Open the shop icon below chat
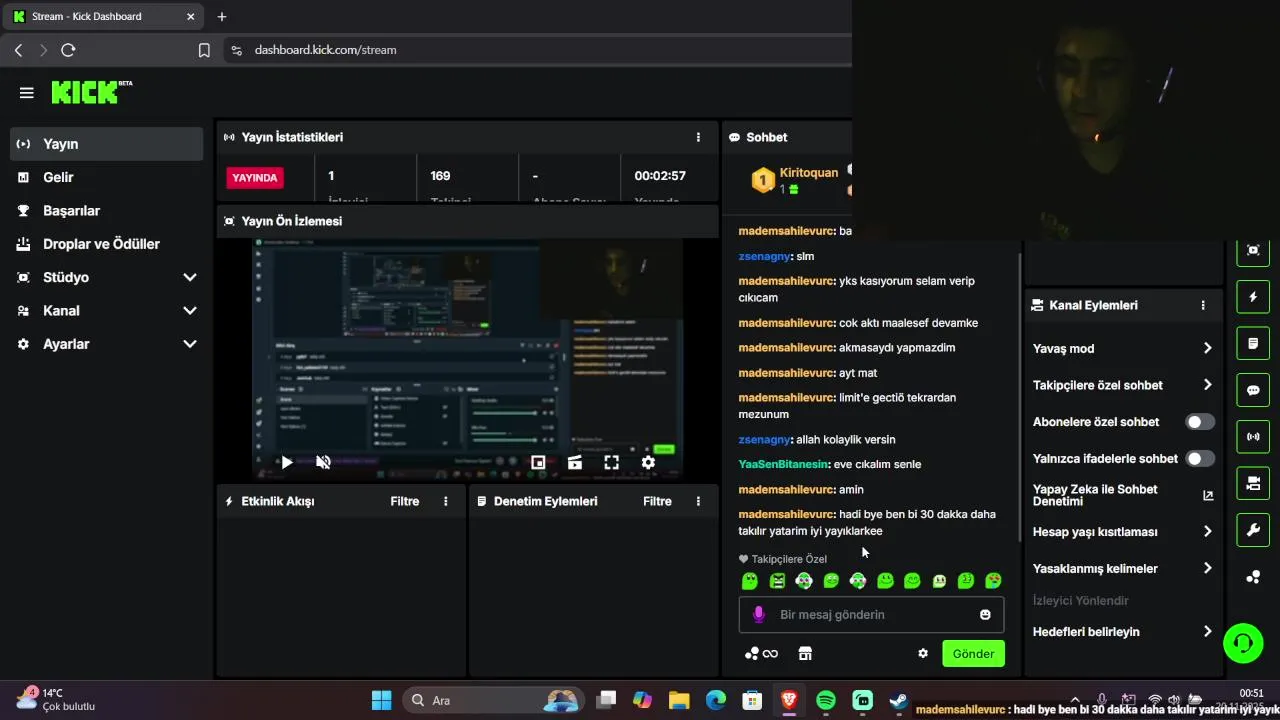The width and height of the screenshot is (1280, 720). 805,654
